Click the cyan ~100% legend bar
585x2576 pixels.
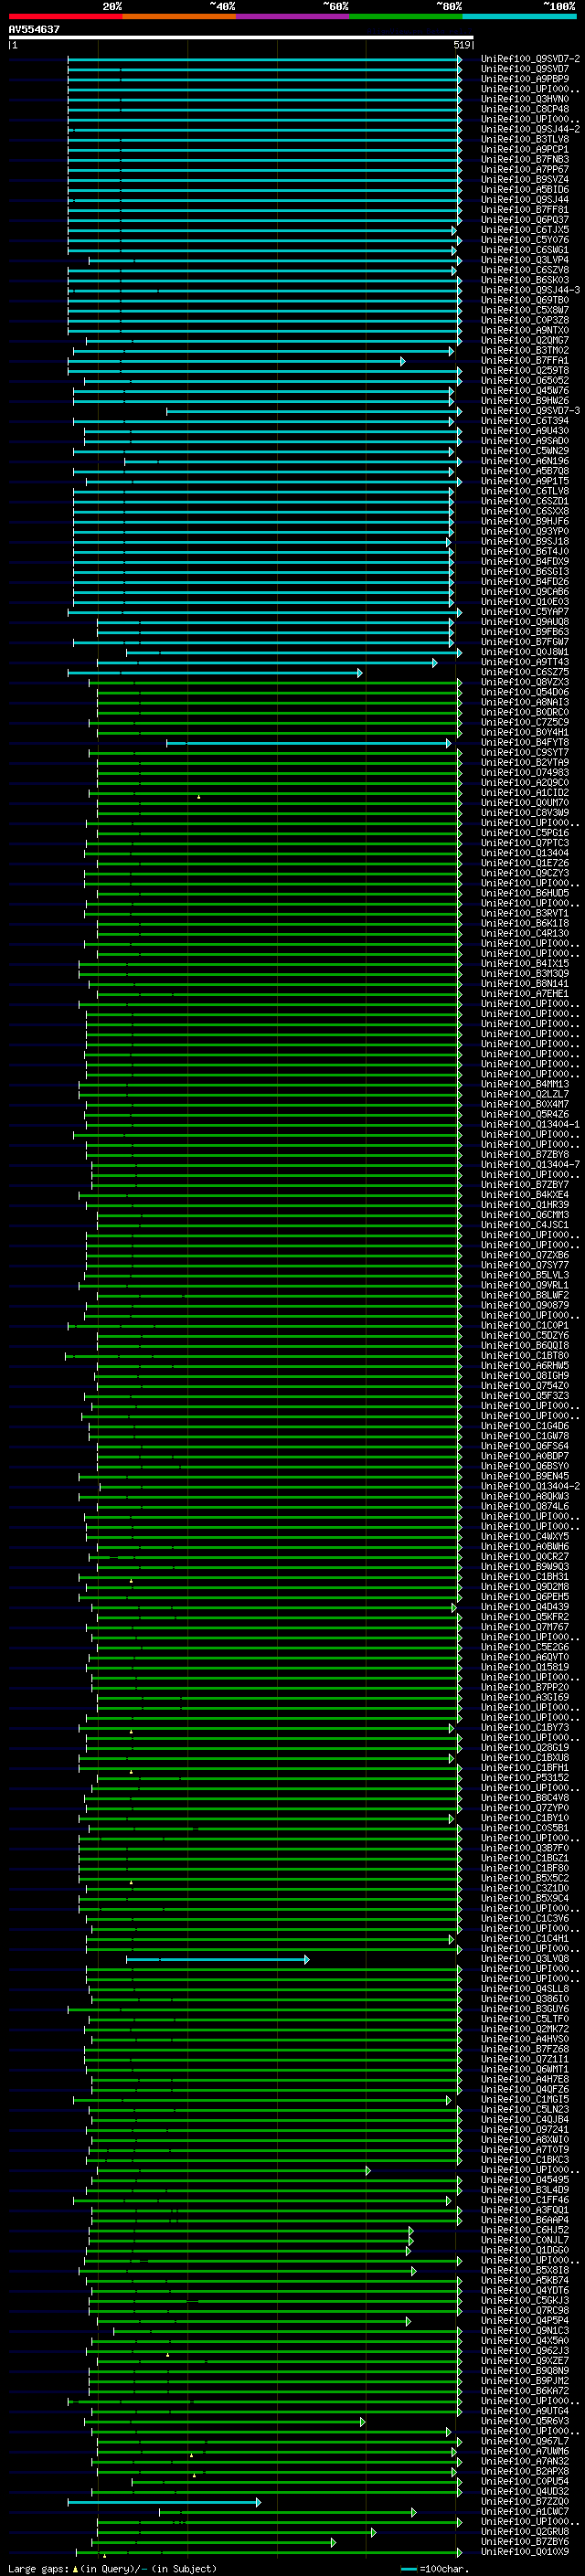click(519, 16)
